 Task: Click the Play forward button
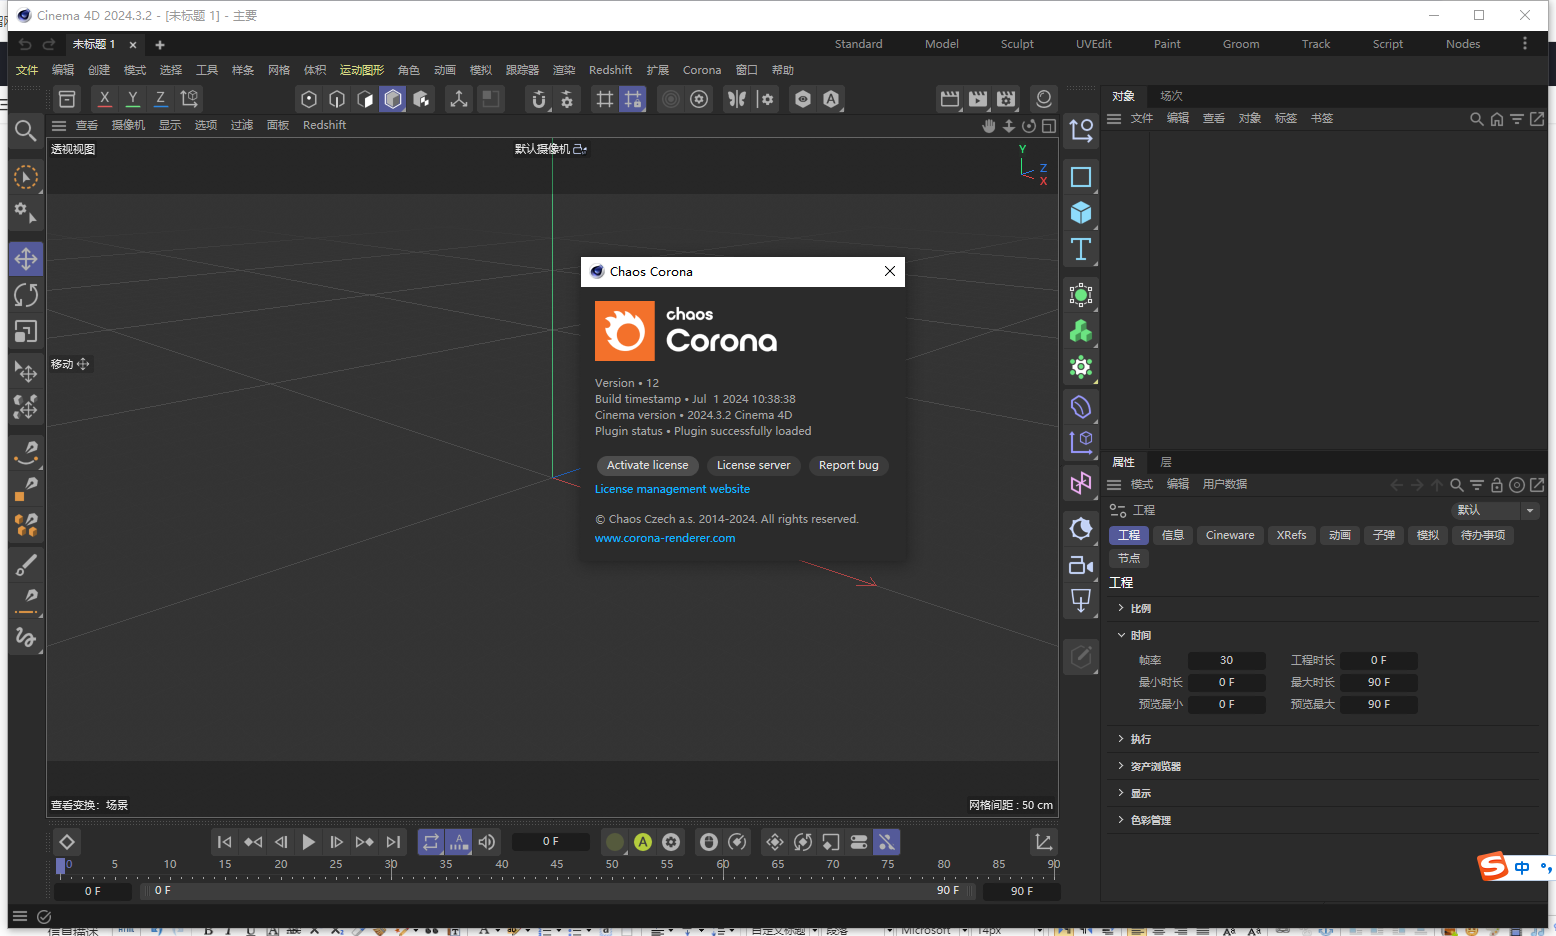click(x=309, y=842)
